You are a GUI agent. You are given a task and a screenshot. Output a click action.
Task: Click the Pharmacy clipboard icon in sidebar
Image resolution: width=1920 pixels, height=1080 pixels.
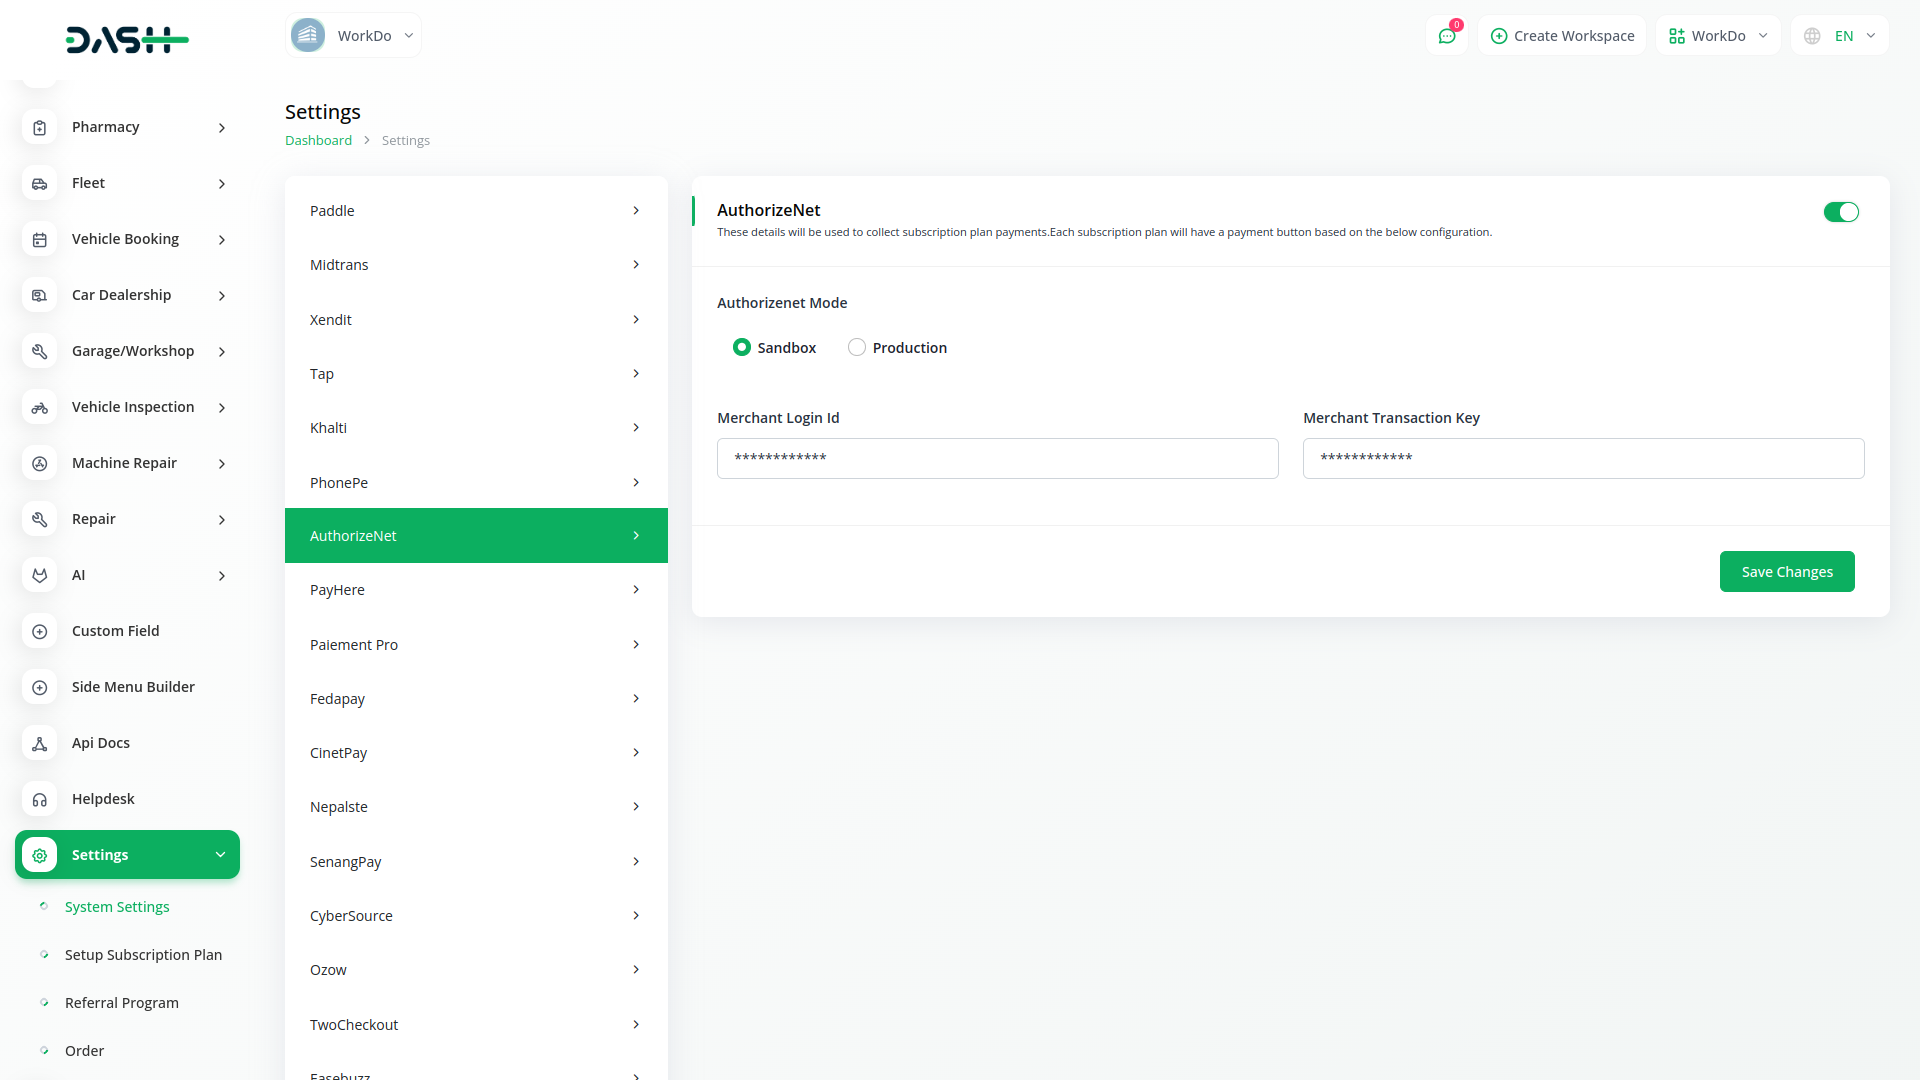coord(40,128)
